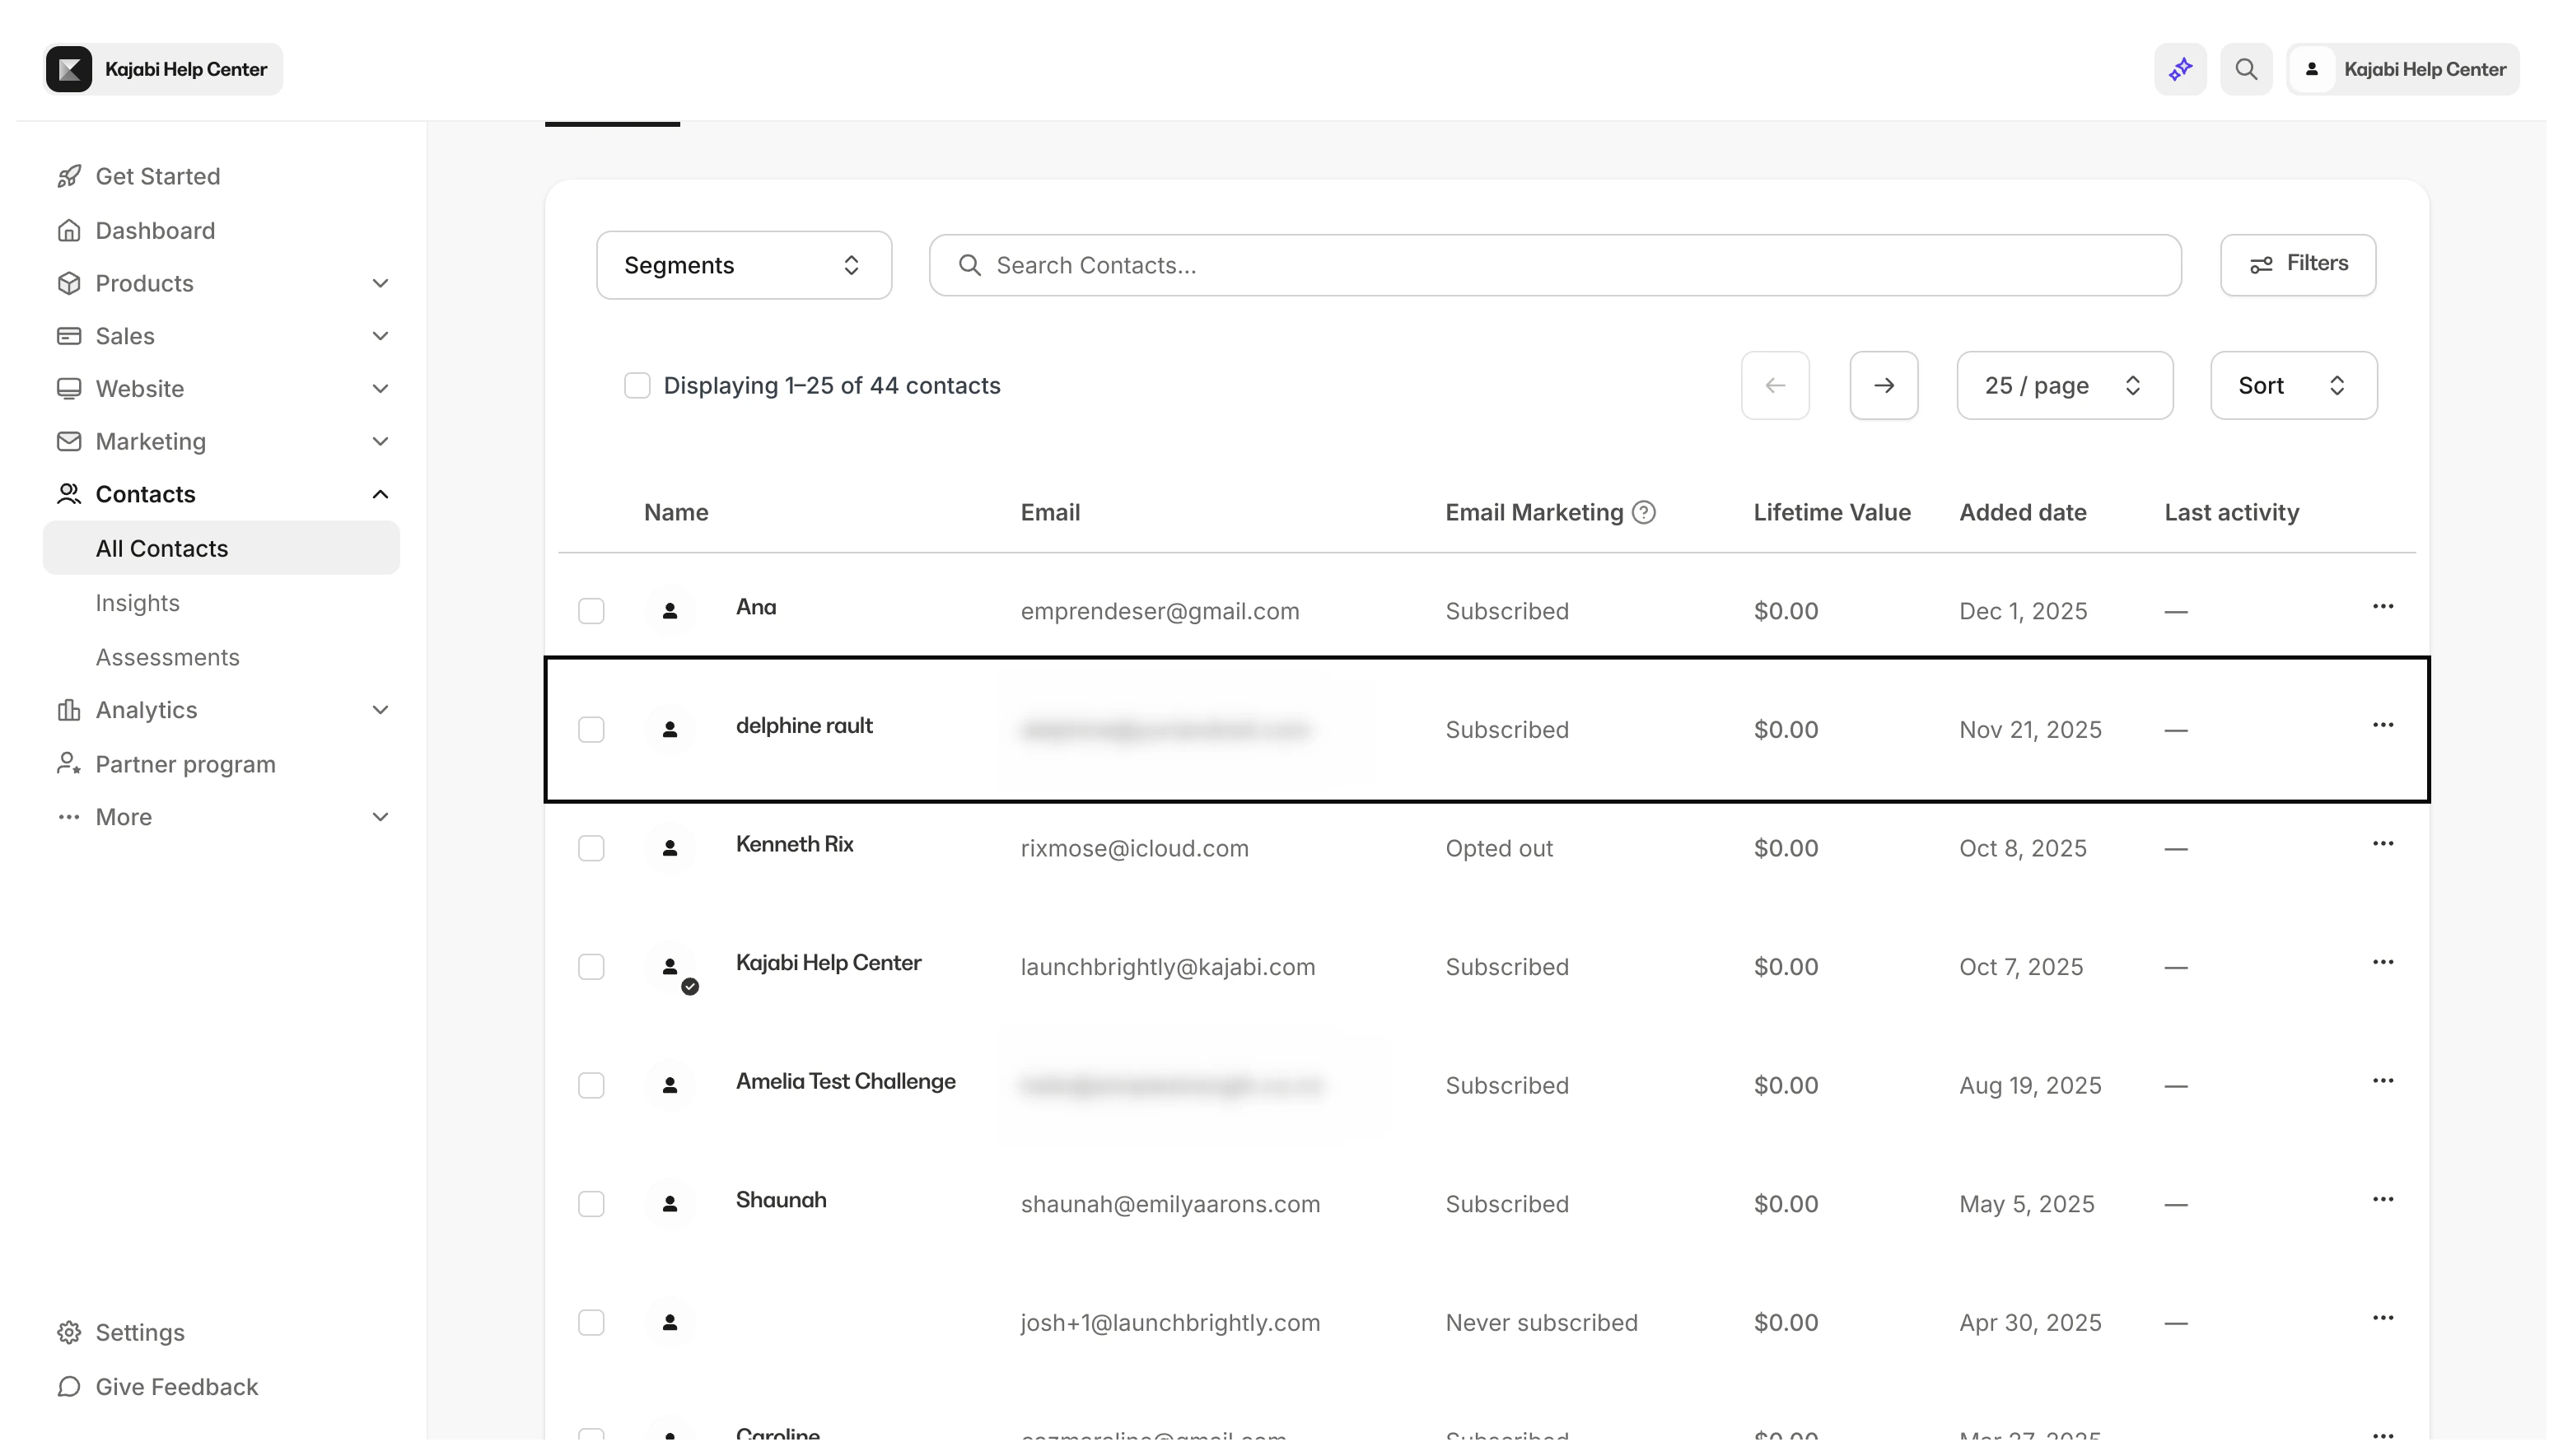Tick the select all contacts checkbox
This screenshot has height=1456, width=2563.
pos(637,385)
